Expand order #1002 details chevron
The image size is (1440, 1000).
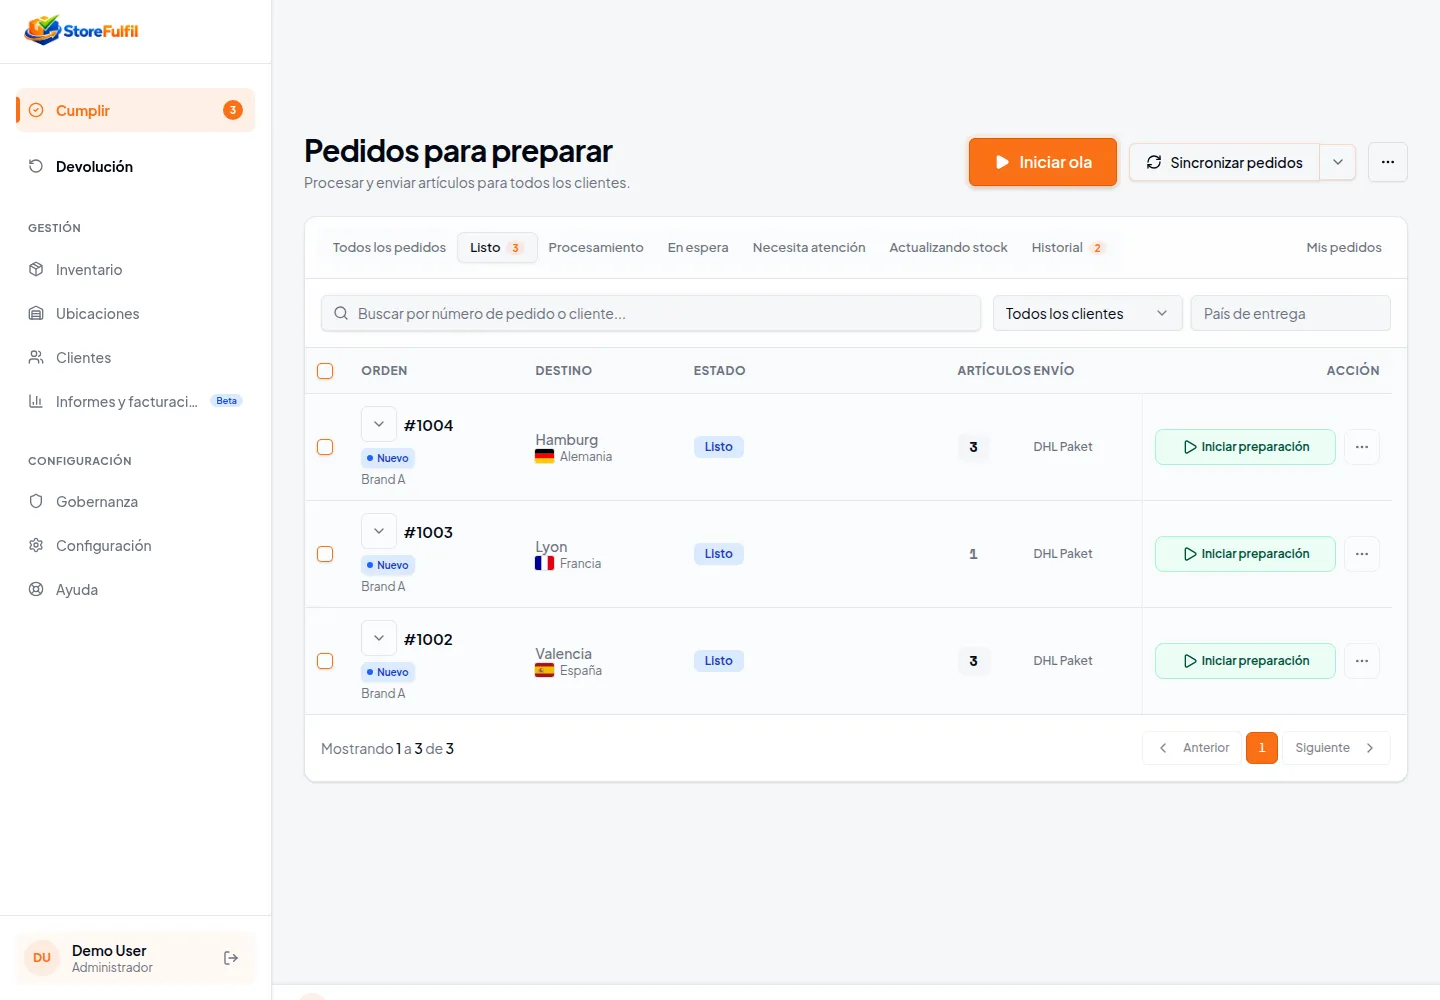coord(379,638)
